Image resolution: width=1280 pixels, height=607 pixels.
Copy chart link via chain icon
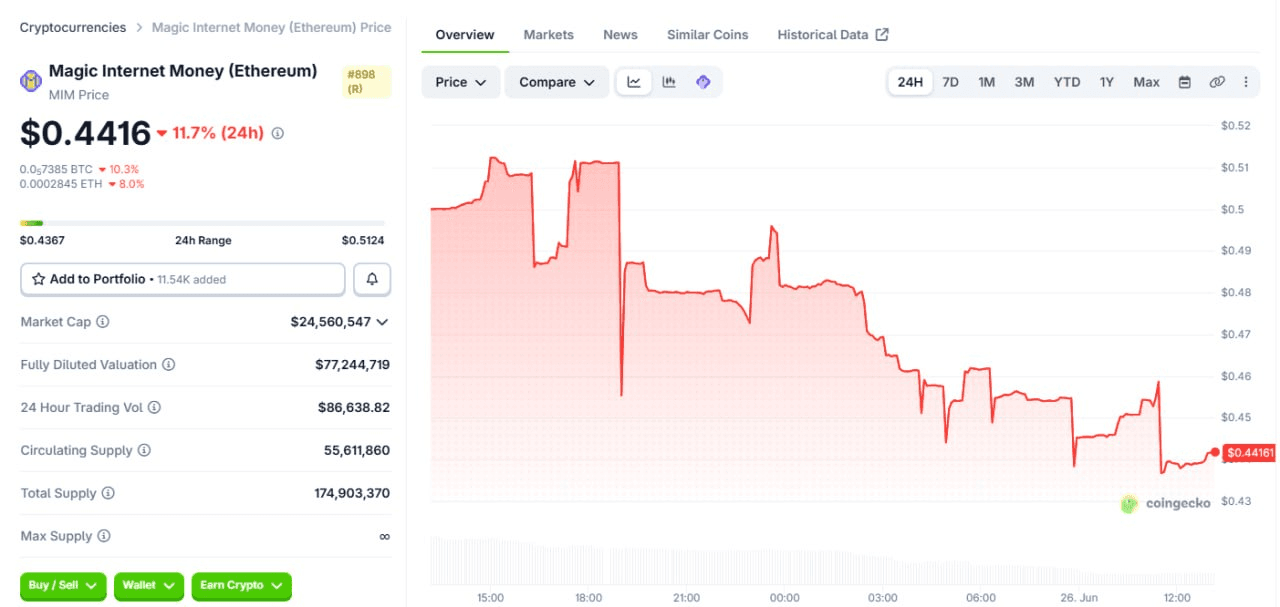coord(1217,82)
